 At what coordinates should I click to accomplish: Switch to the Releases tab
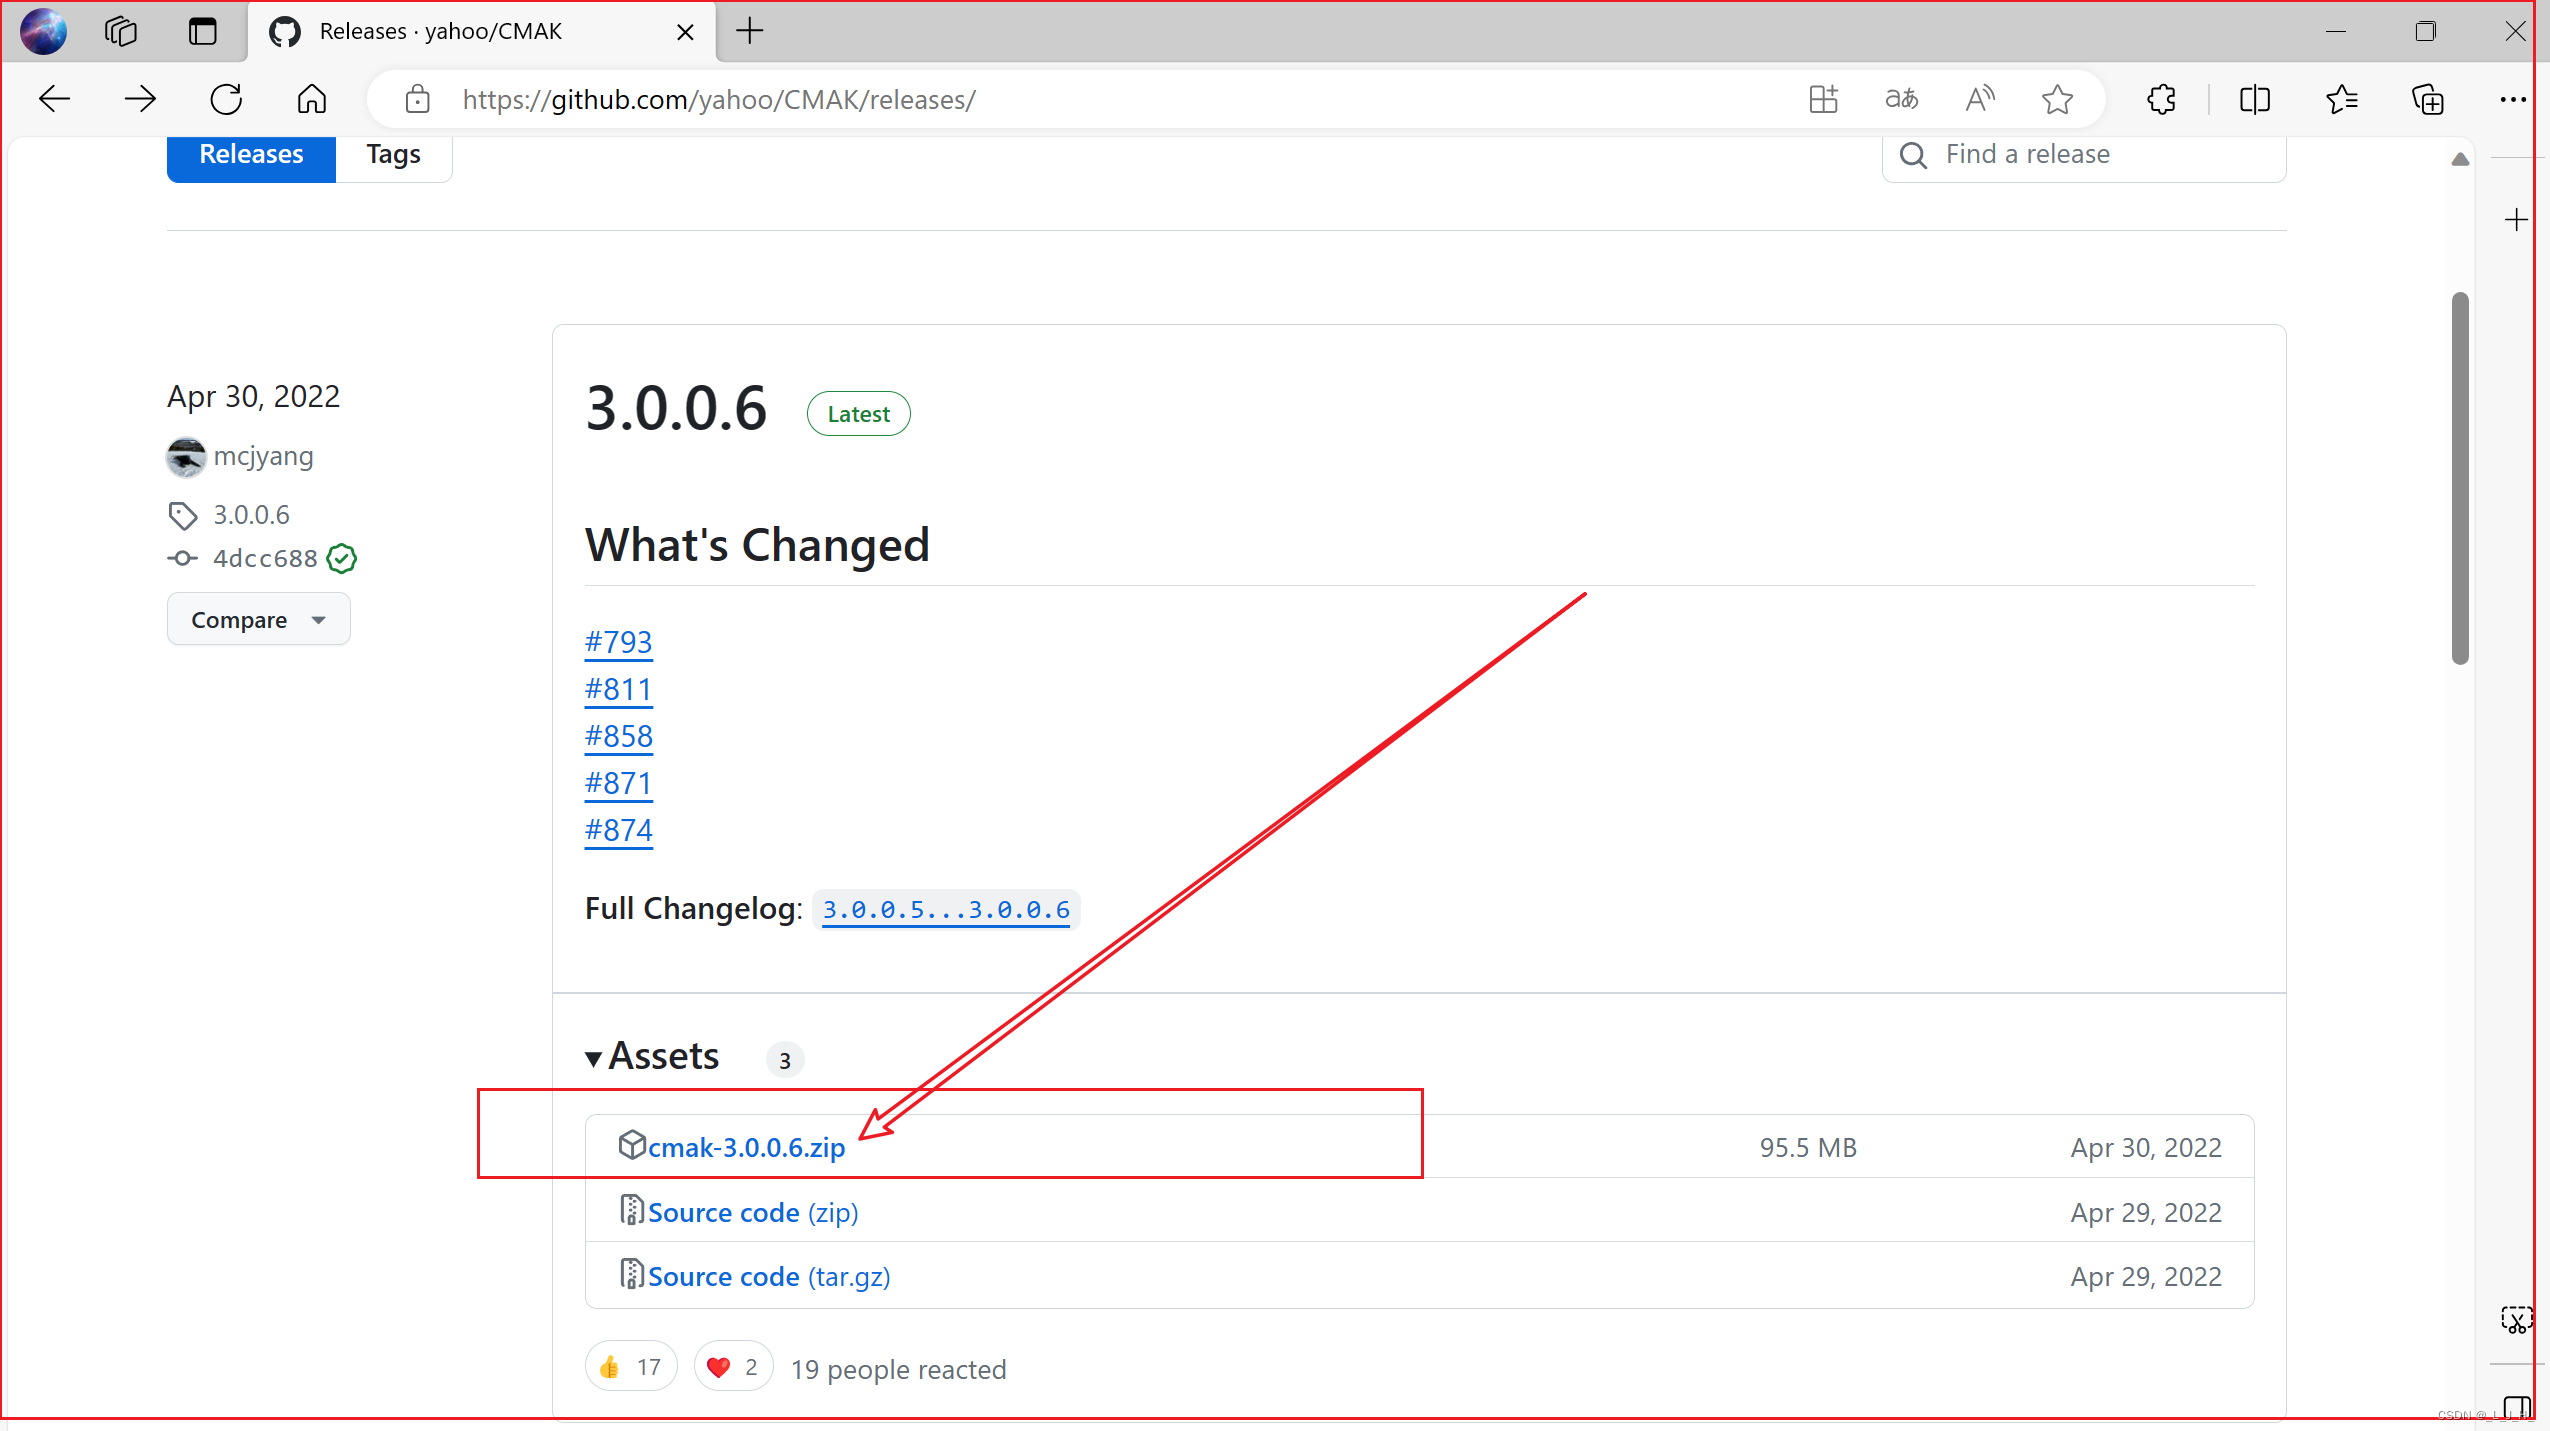click(x=249, y=154)
